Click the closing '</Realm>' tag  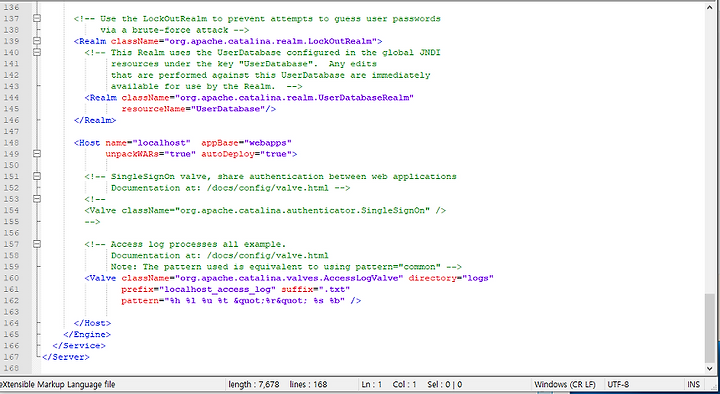(95, 120)
